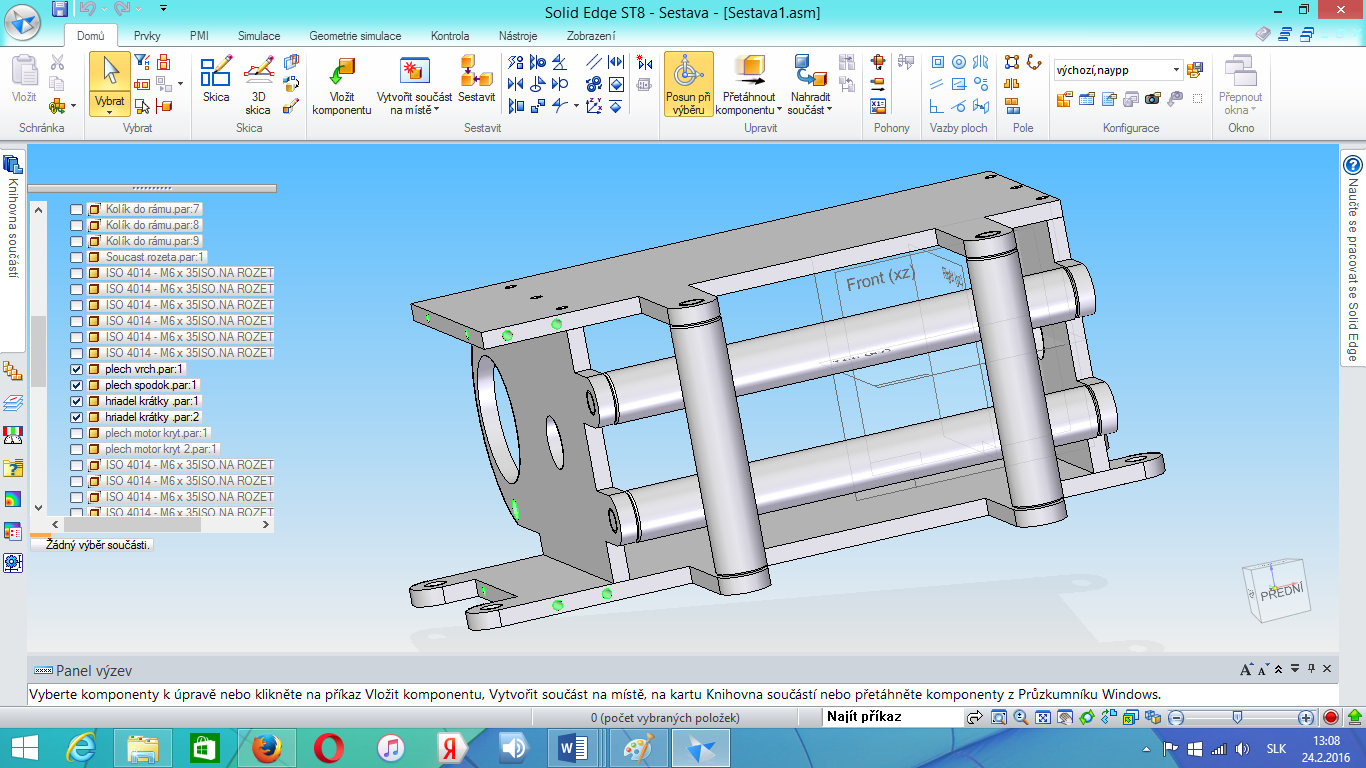Viewport: 1366px width, 768px height.
Task: Switch to the PMI tab
Action: tap(199, 36)
